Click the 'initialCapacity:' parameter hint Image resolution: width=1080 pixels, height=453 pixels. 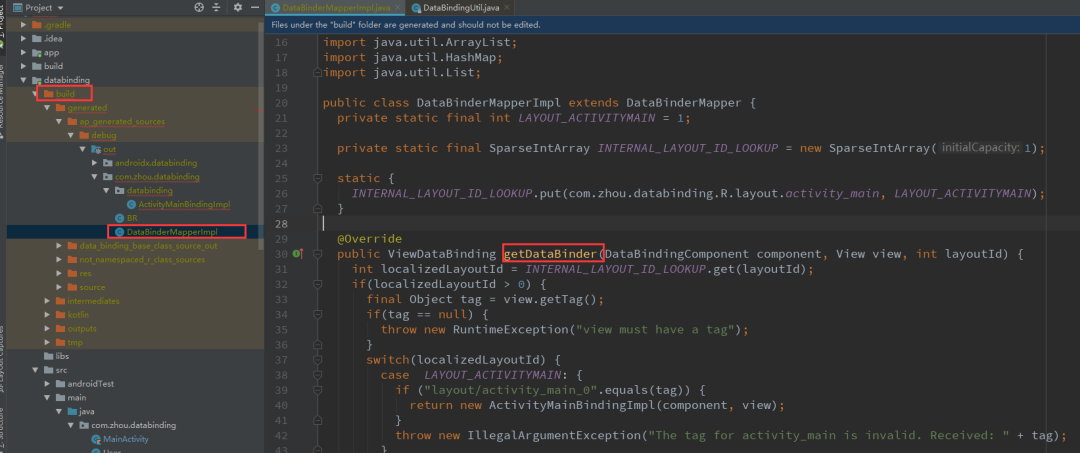[x=982, y=147]
